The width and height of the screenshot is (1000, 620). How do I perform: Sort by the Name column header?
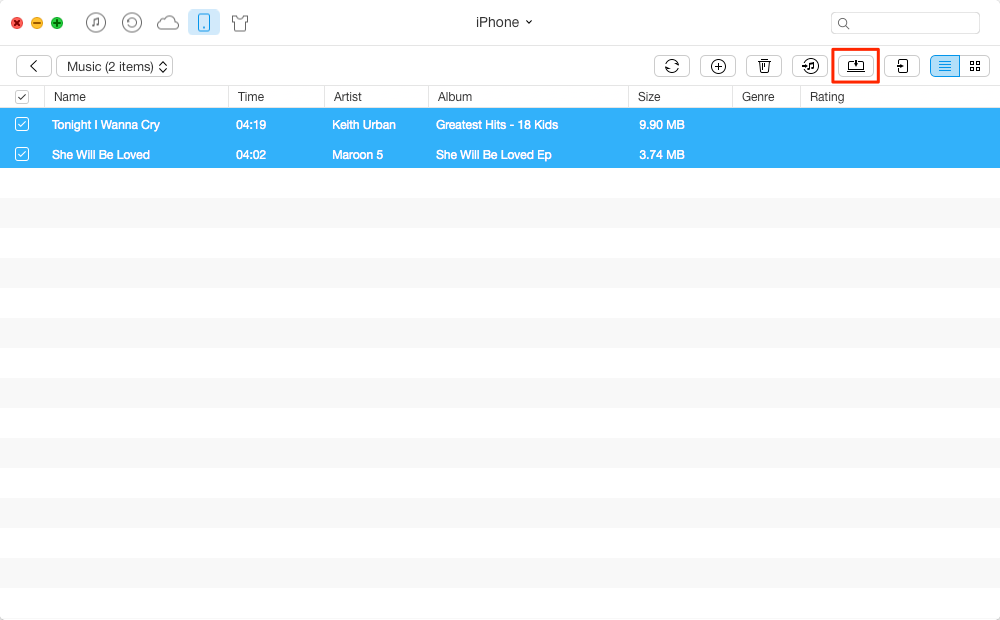[x=136, y=97]
